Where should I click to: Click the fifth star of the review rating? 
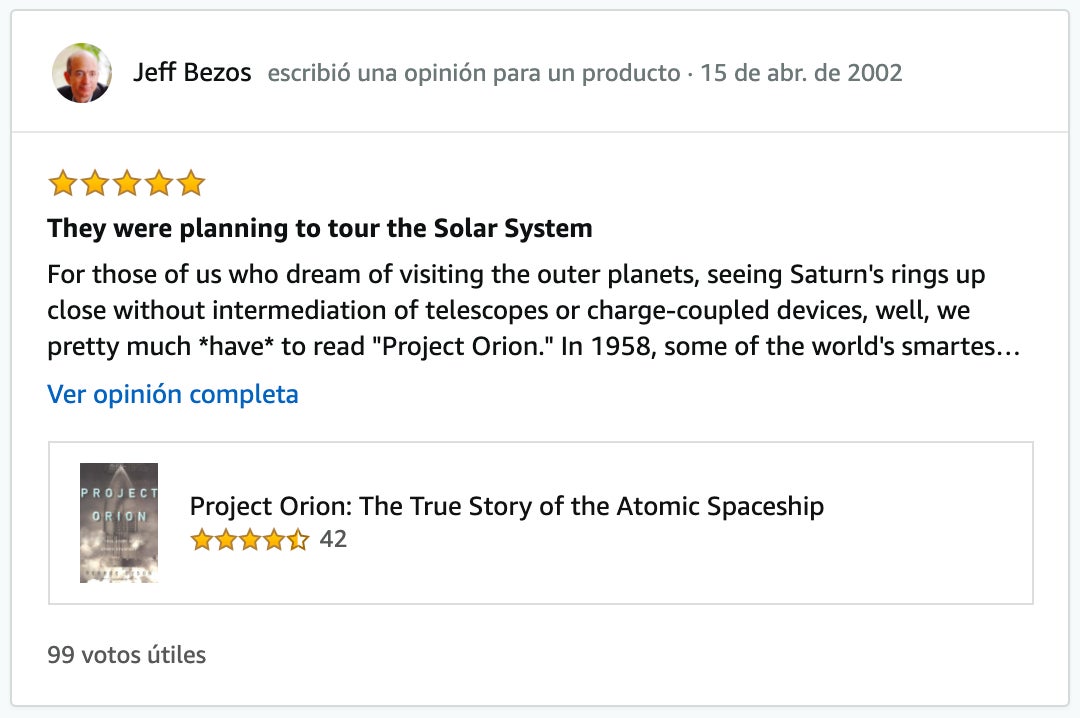click(191, 183)
